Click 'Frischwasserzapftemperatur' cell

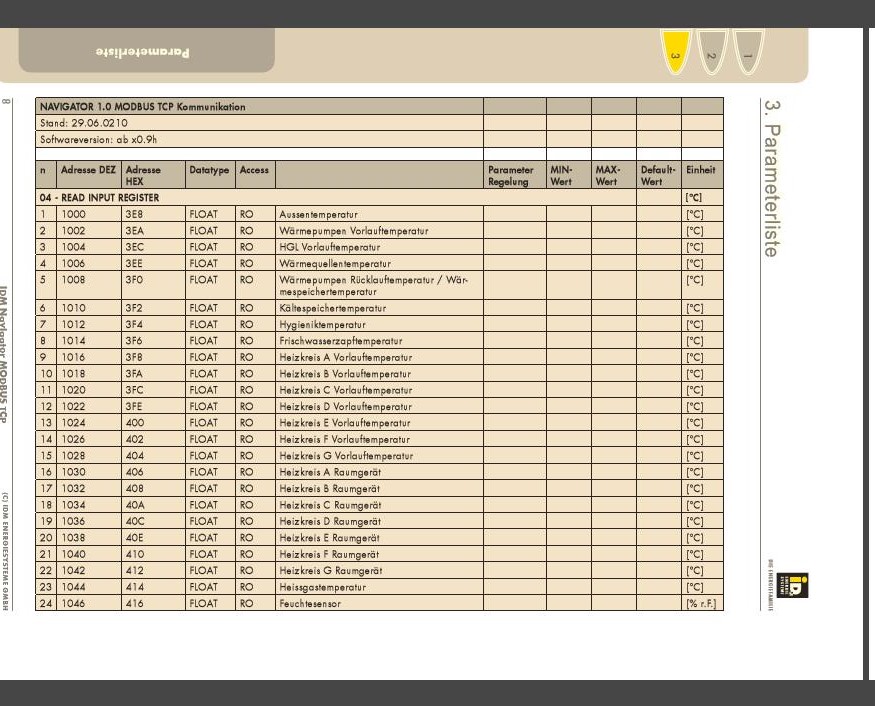[x=379, y=340]
